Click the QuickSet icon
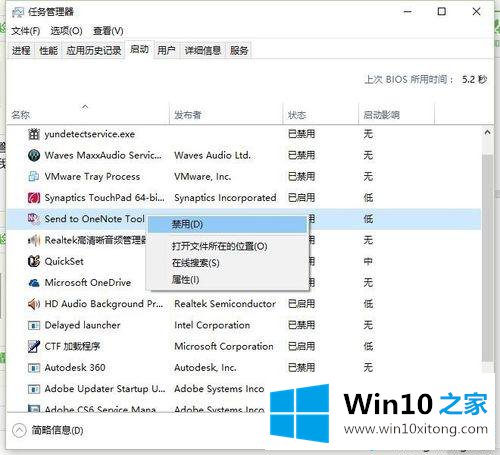Image resolution: width=500 pixels, height=455 pixels. click(34, 261)
